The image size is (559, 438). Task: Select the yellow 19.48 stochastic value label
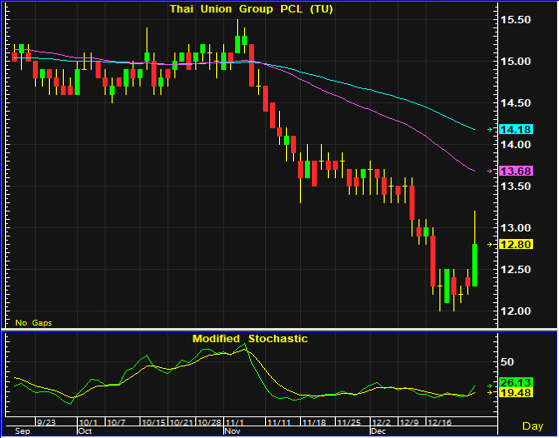click(x=516, y=393)
